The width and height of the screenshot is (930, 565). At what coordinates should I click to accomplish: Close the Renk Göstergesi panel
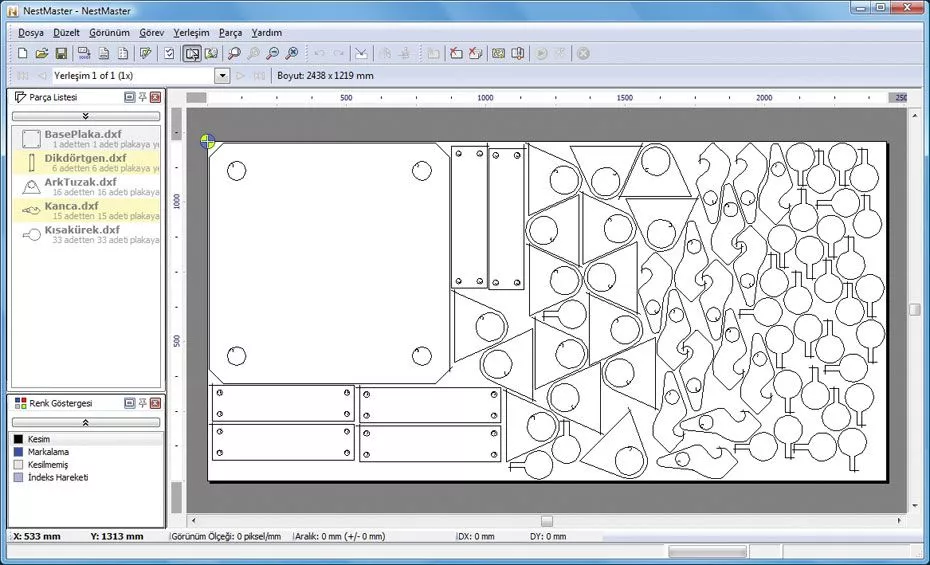(x=155, y=403)
